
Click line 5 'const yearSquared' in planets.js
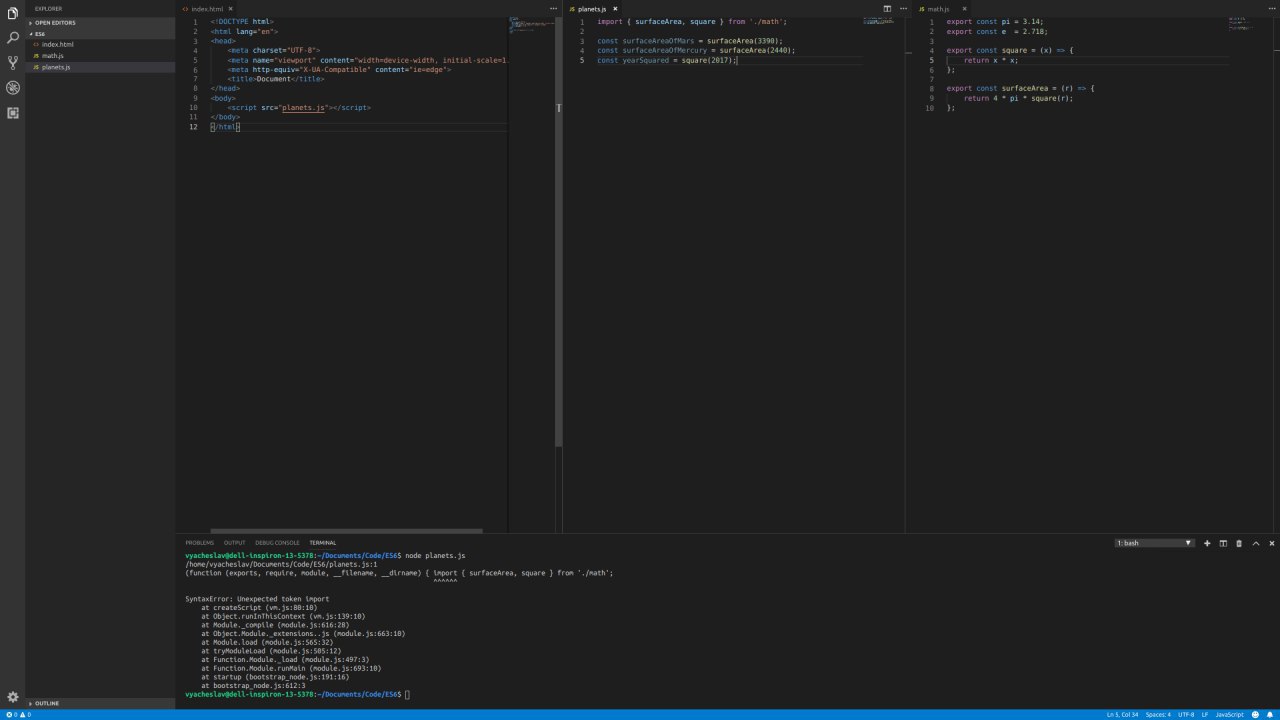click(x=667, y=60)
